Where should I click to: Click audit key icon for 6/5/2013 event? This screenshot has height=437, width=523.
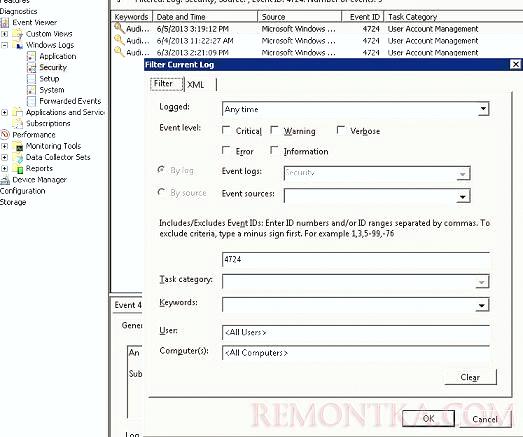[119, 28]
